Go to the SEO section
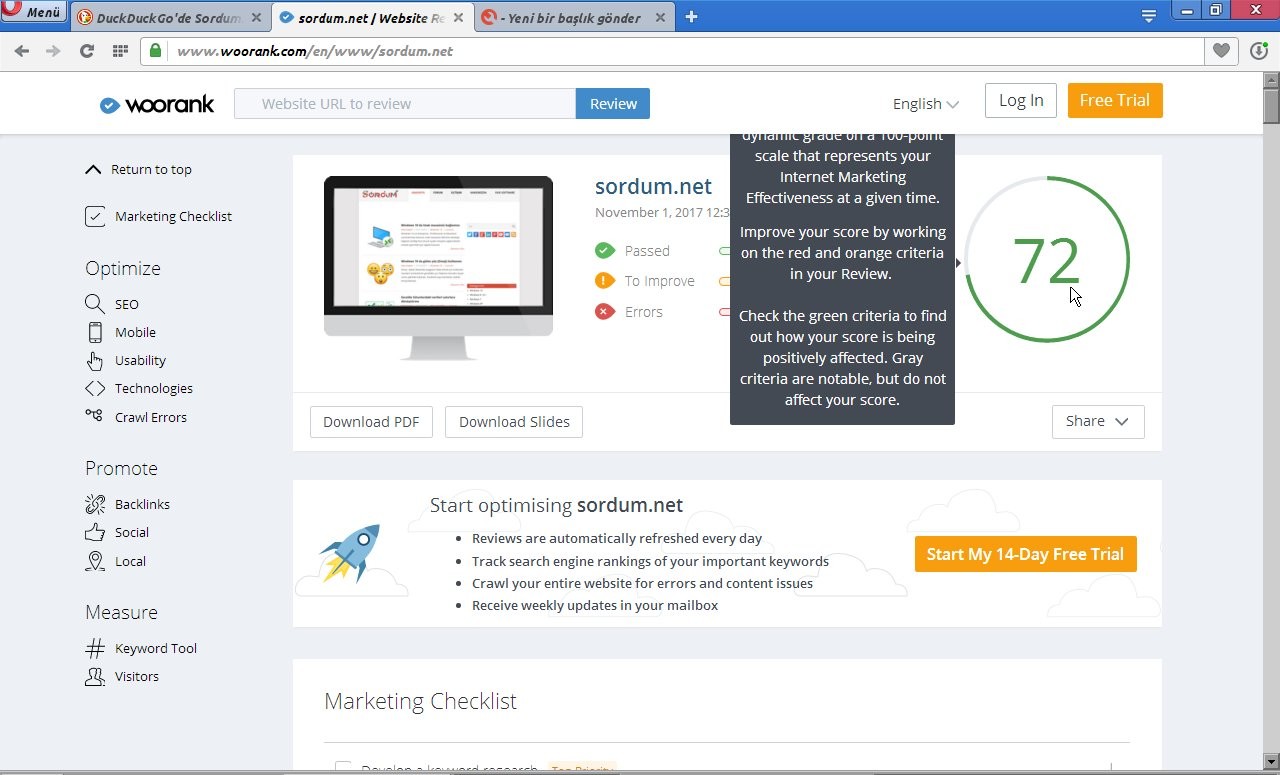 (x=127, y=304)
